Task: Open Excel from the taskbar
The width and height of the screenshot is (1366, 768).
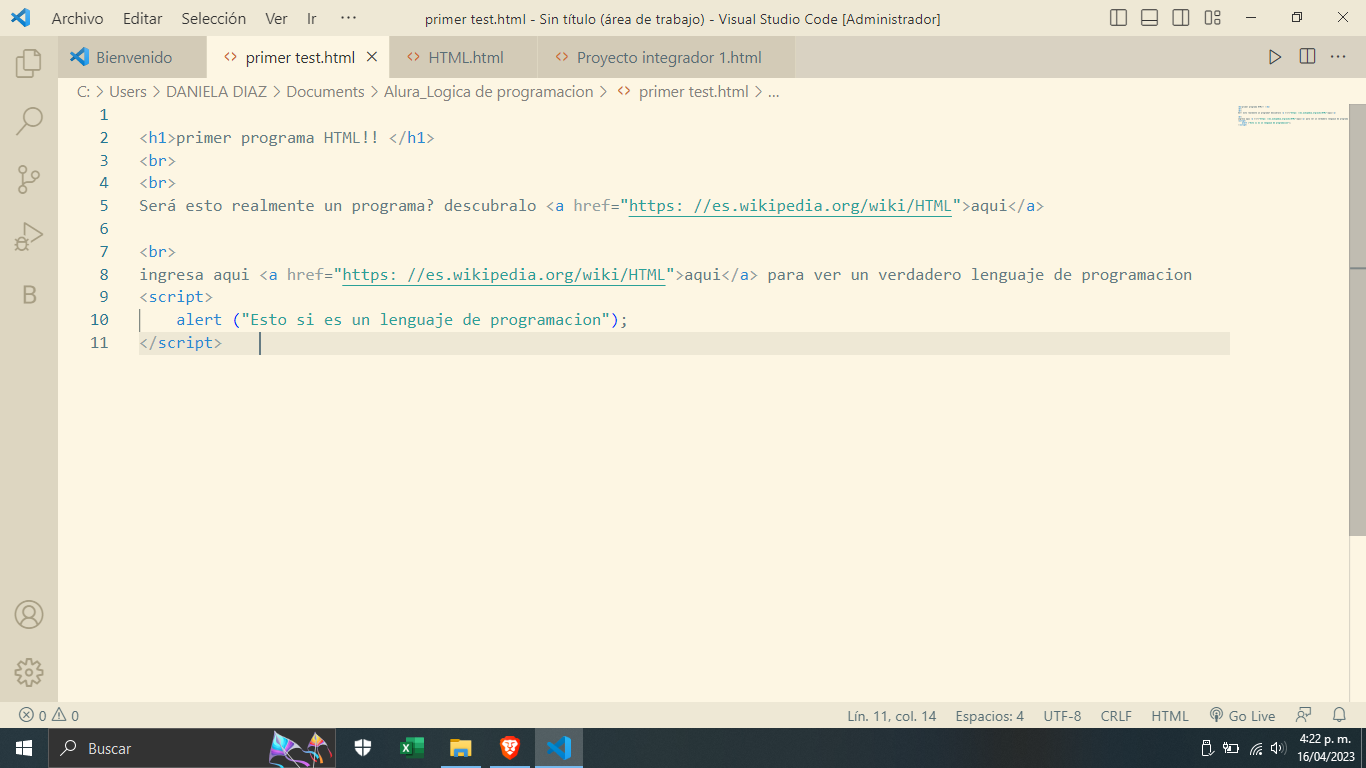Action: (x=411, y=748)
